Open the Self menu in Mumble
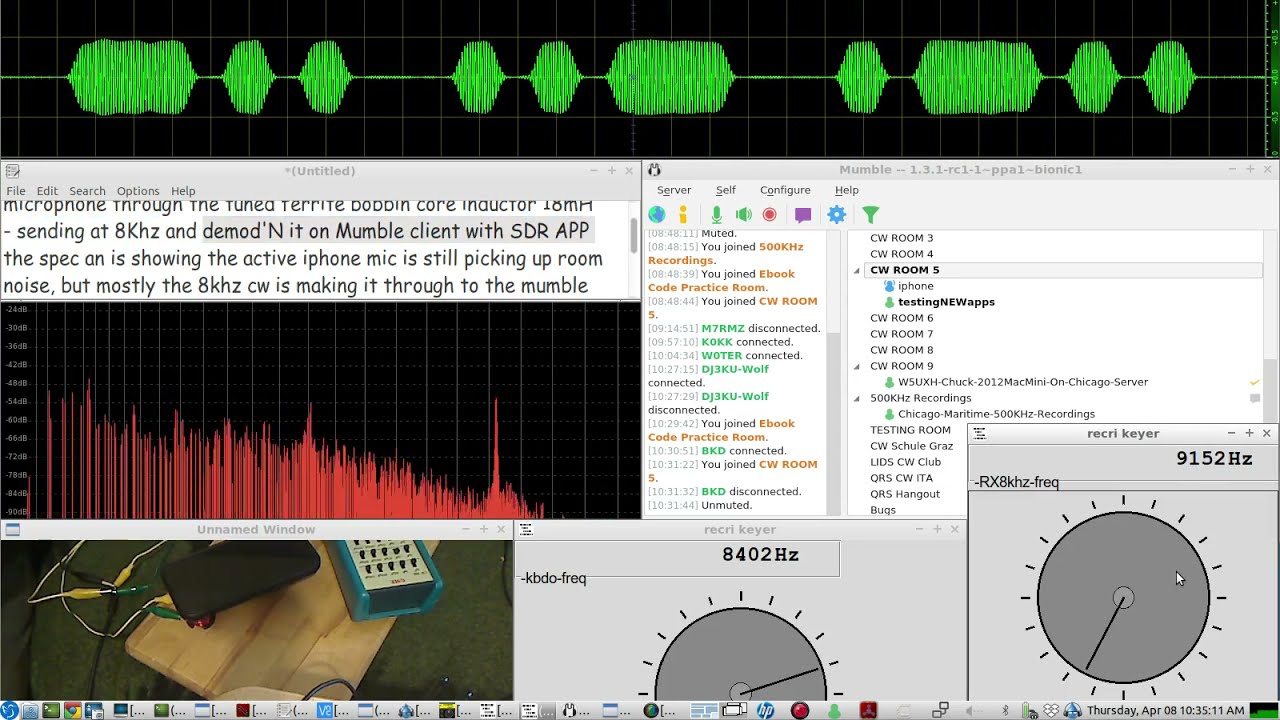The image size is (1280, 720). click(725, 190)
